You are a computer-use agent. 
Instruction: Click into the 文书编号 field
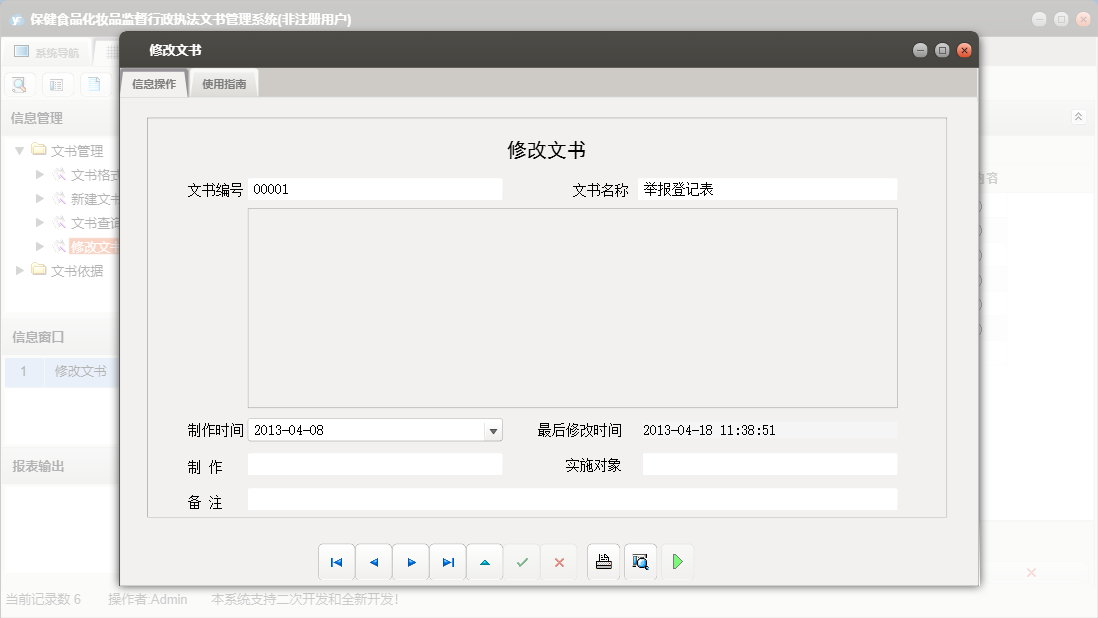click(x=375, y=189)
